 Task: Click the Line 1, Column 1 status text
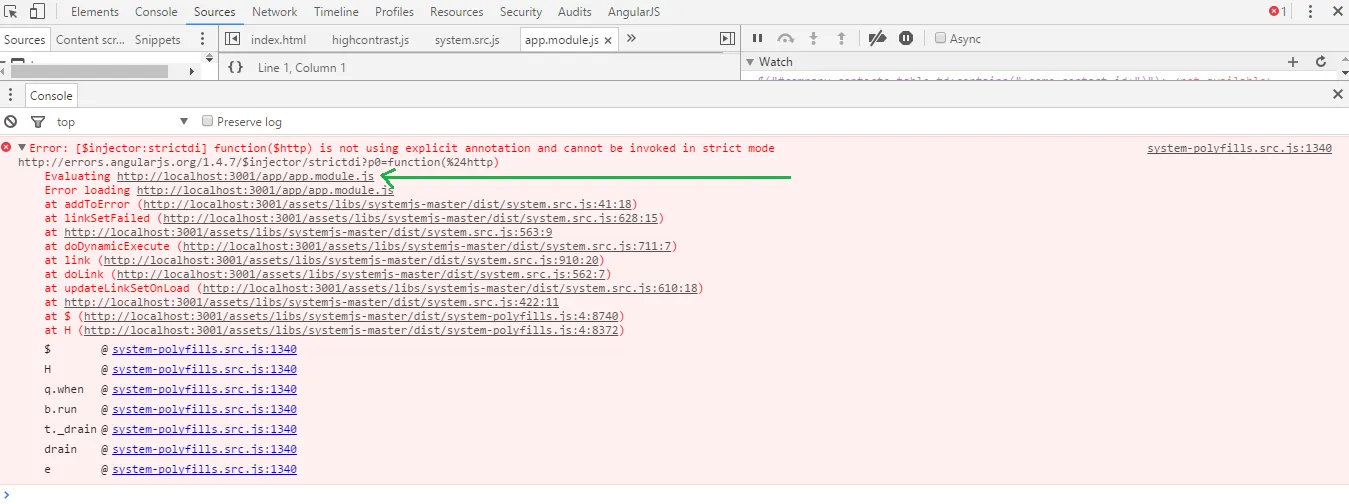pyautogui.click(x=302, y=67)
